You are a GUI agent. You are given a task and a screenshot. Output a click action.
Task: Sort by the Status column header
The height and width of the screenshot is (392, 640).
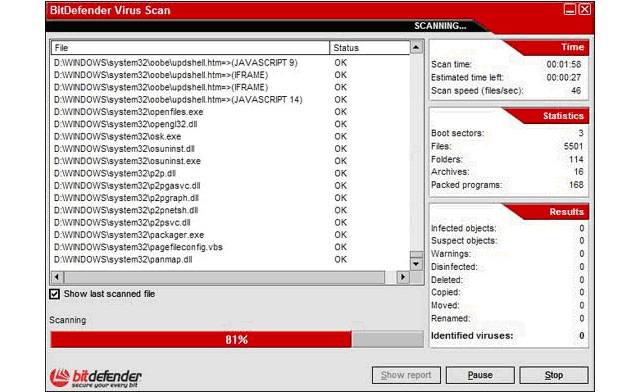pos(369,48)
